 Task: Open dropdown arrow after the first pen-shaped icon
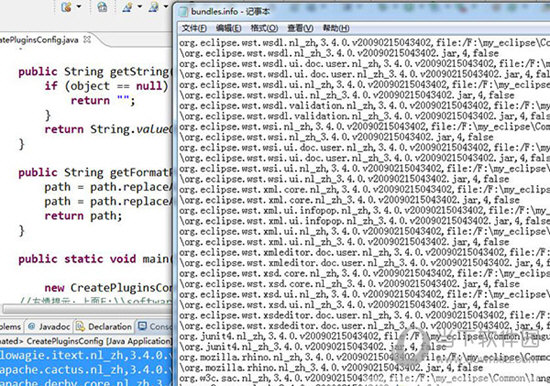[x=140, y=6]
